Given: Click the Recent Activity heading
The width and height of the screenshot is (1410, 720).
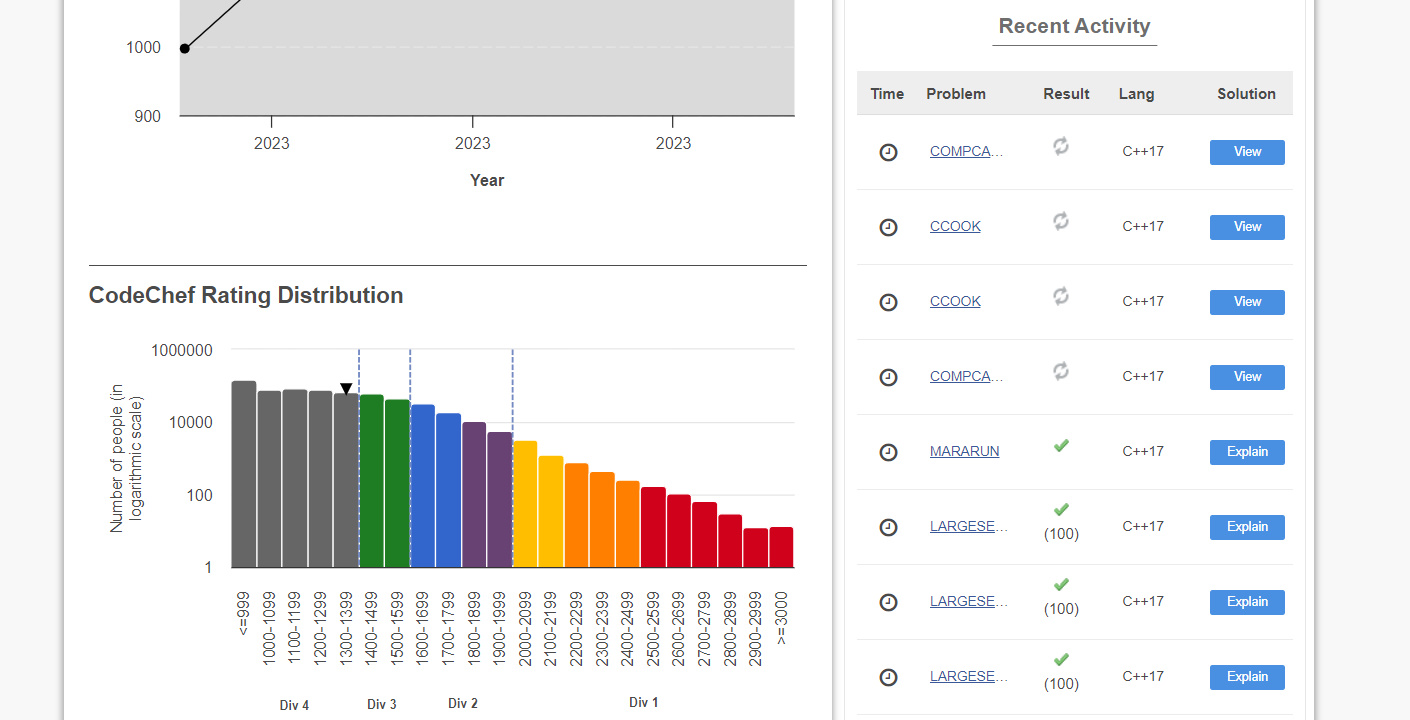Looking at the screenshot, I should tap(1074, 26).
